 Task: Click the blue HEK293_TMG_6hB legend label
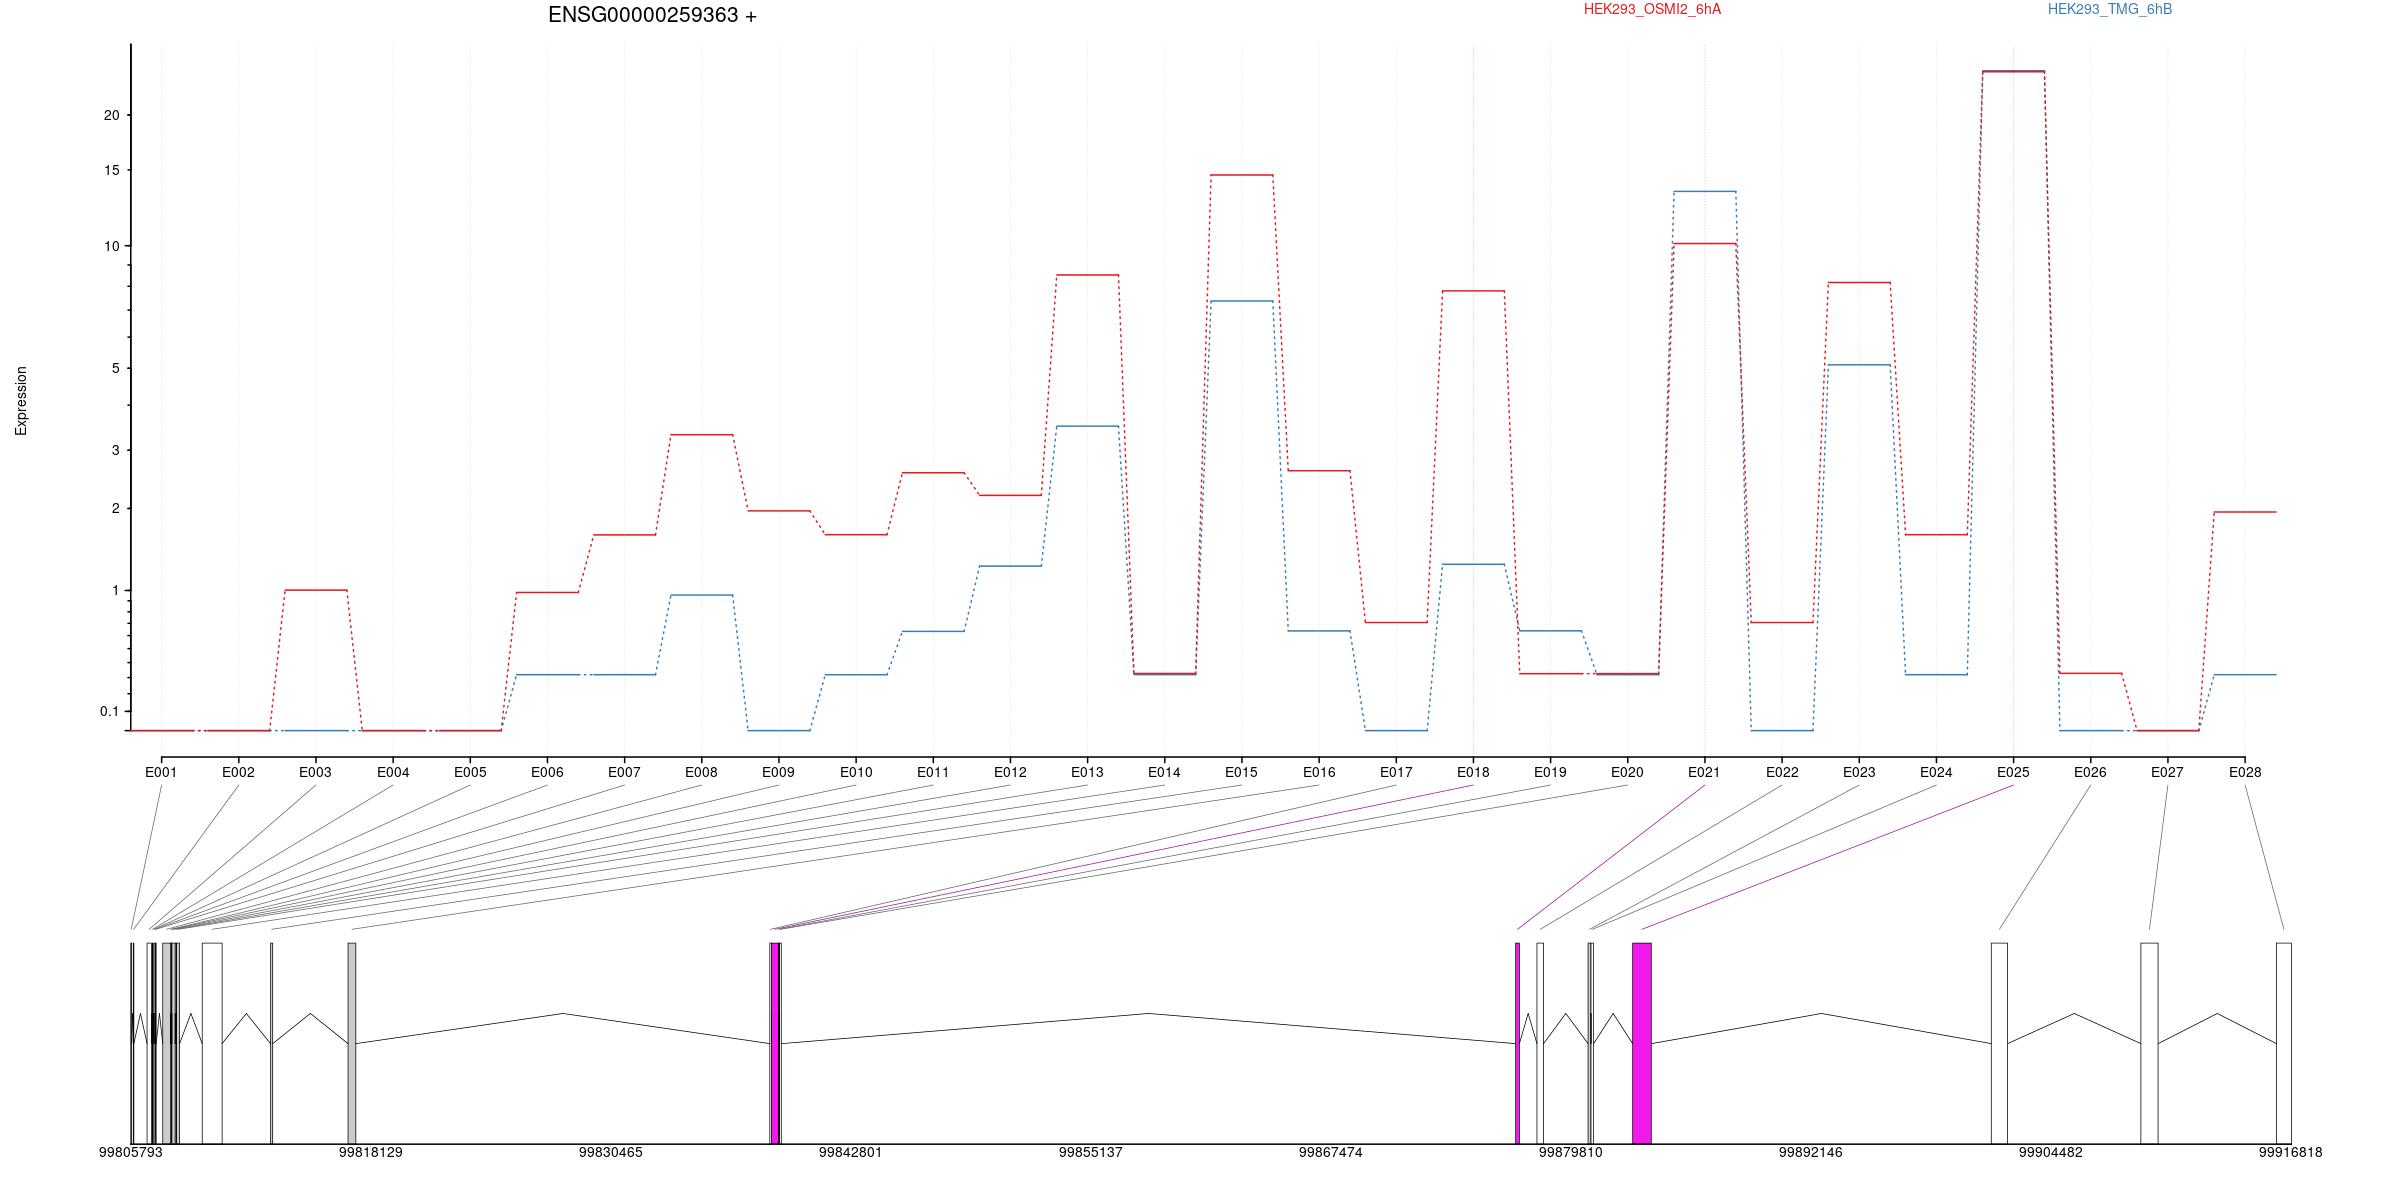(2110, 9)
